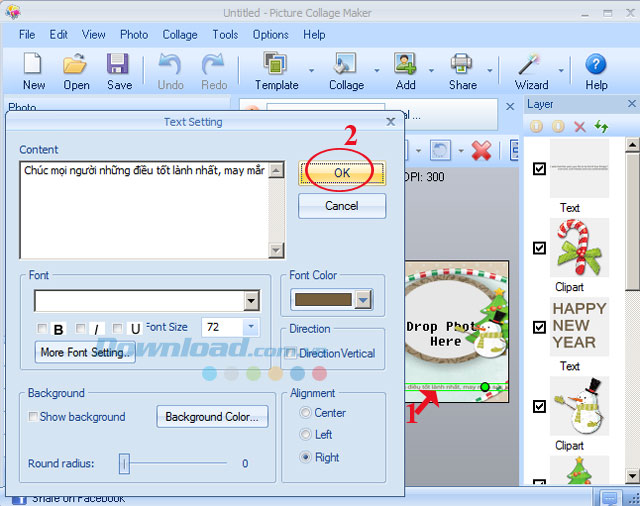Open the Tools menu
The image size is (640, 506).
(225, 35)
